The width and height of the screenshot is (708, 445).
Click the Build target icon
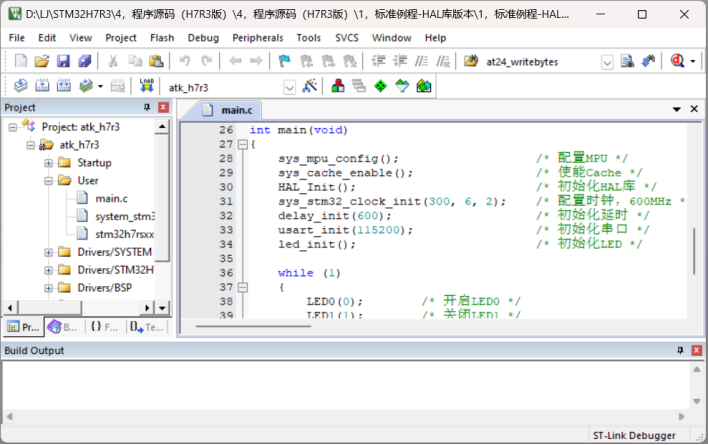click(x=42, y=87)
